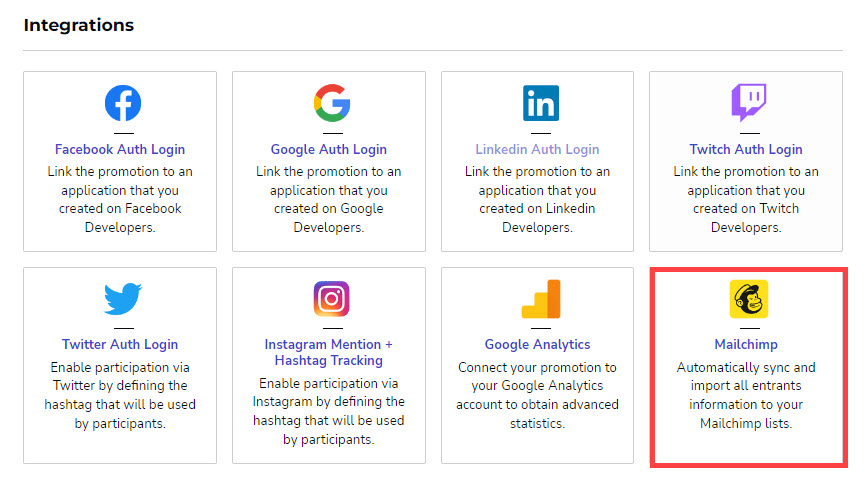
Task: Open Twitch Auth Login link
Action: click(x=746, y=149)
